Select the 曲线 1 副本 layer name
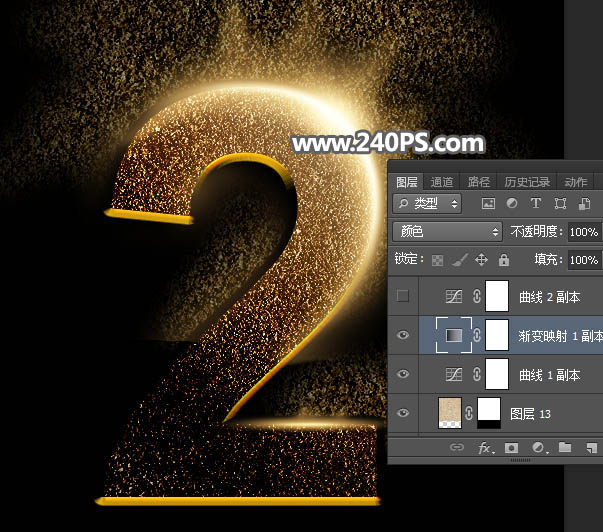The image size is (603, 532). tap(550, 375)
